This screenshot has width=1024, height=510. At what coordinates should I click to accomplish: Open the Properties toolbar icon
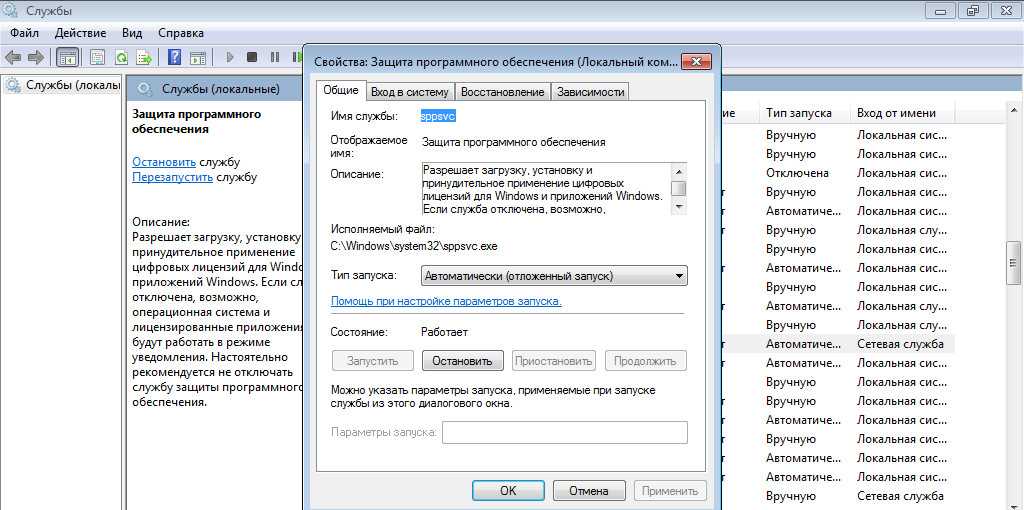click(x=97, y=57)
